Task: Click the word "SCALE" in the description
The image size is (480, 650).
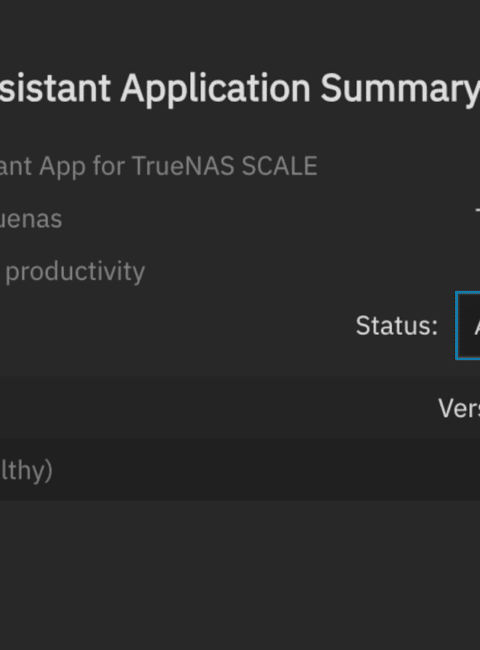Action: coord(279,166)
